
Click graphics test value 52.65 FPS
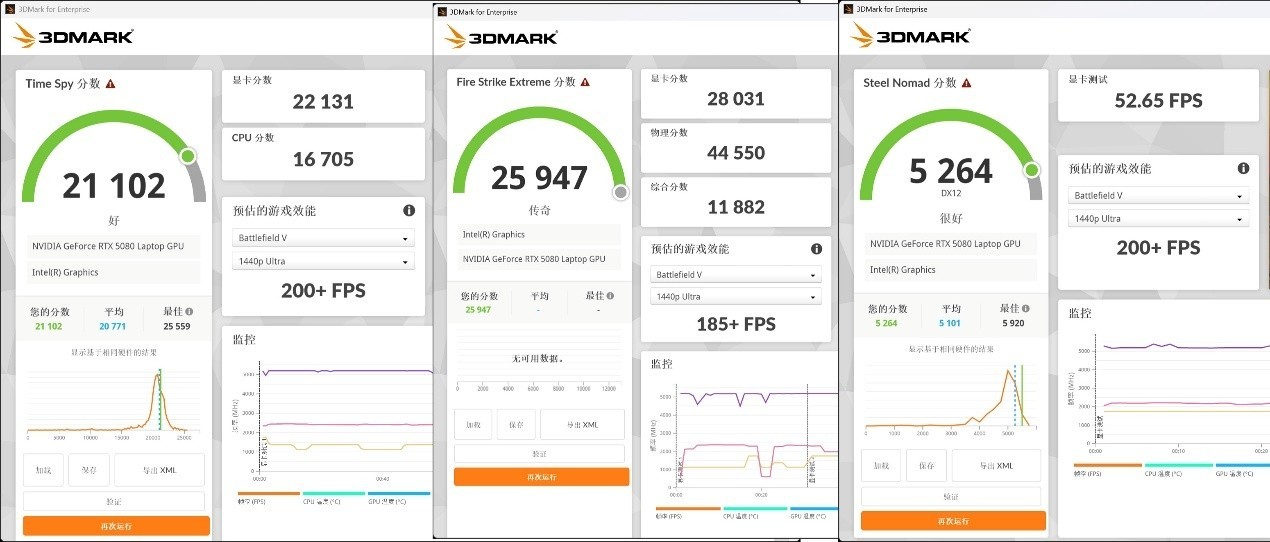1159,100
